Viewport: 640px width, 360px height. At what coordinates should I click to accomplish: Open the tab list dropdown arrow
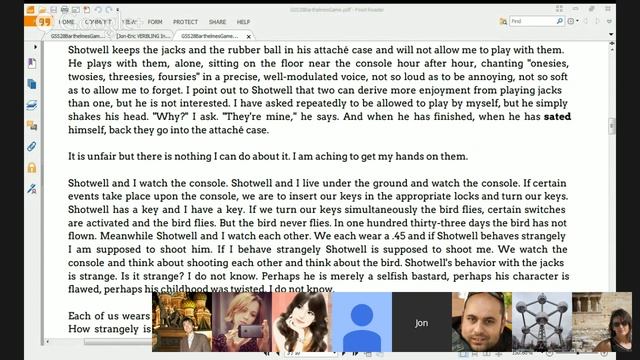611,35
